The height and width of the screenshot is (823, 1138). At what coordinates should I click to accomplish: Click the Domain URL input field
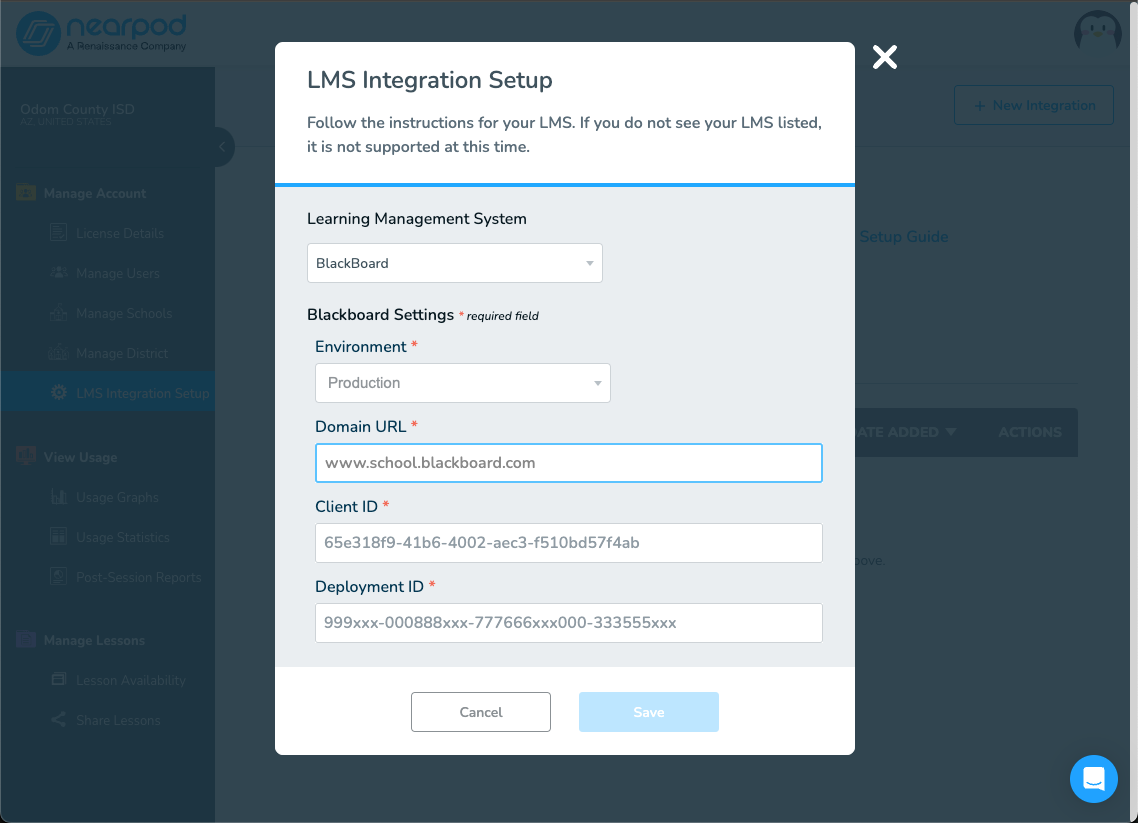(x=568, y=463)
